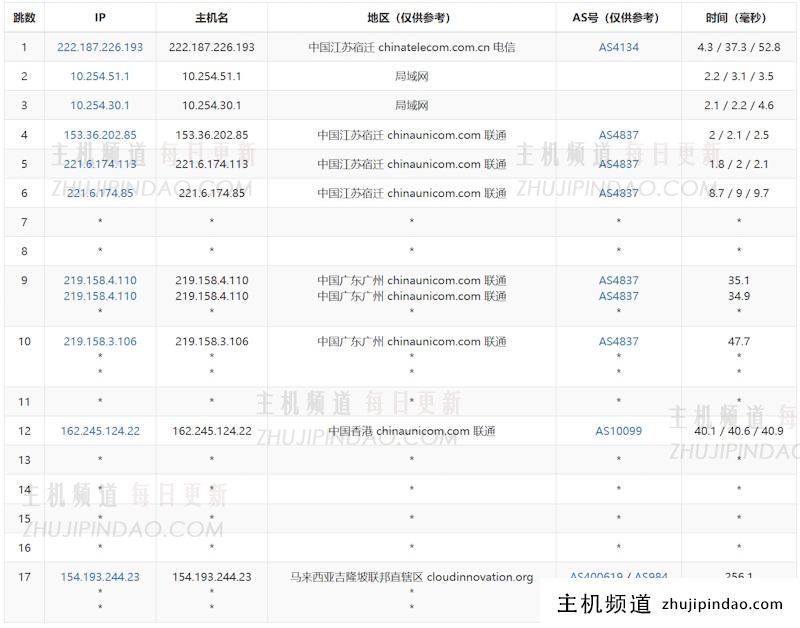Select the 局域网 cell in hop 2
Screen dimensions: 800x628
click(412, 77)
